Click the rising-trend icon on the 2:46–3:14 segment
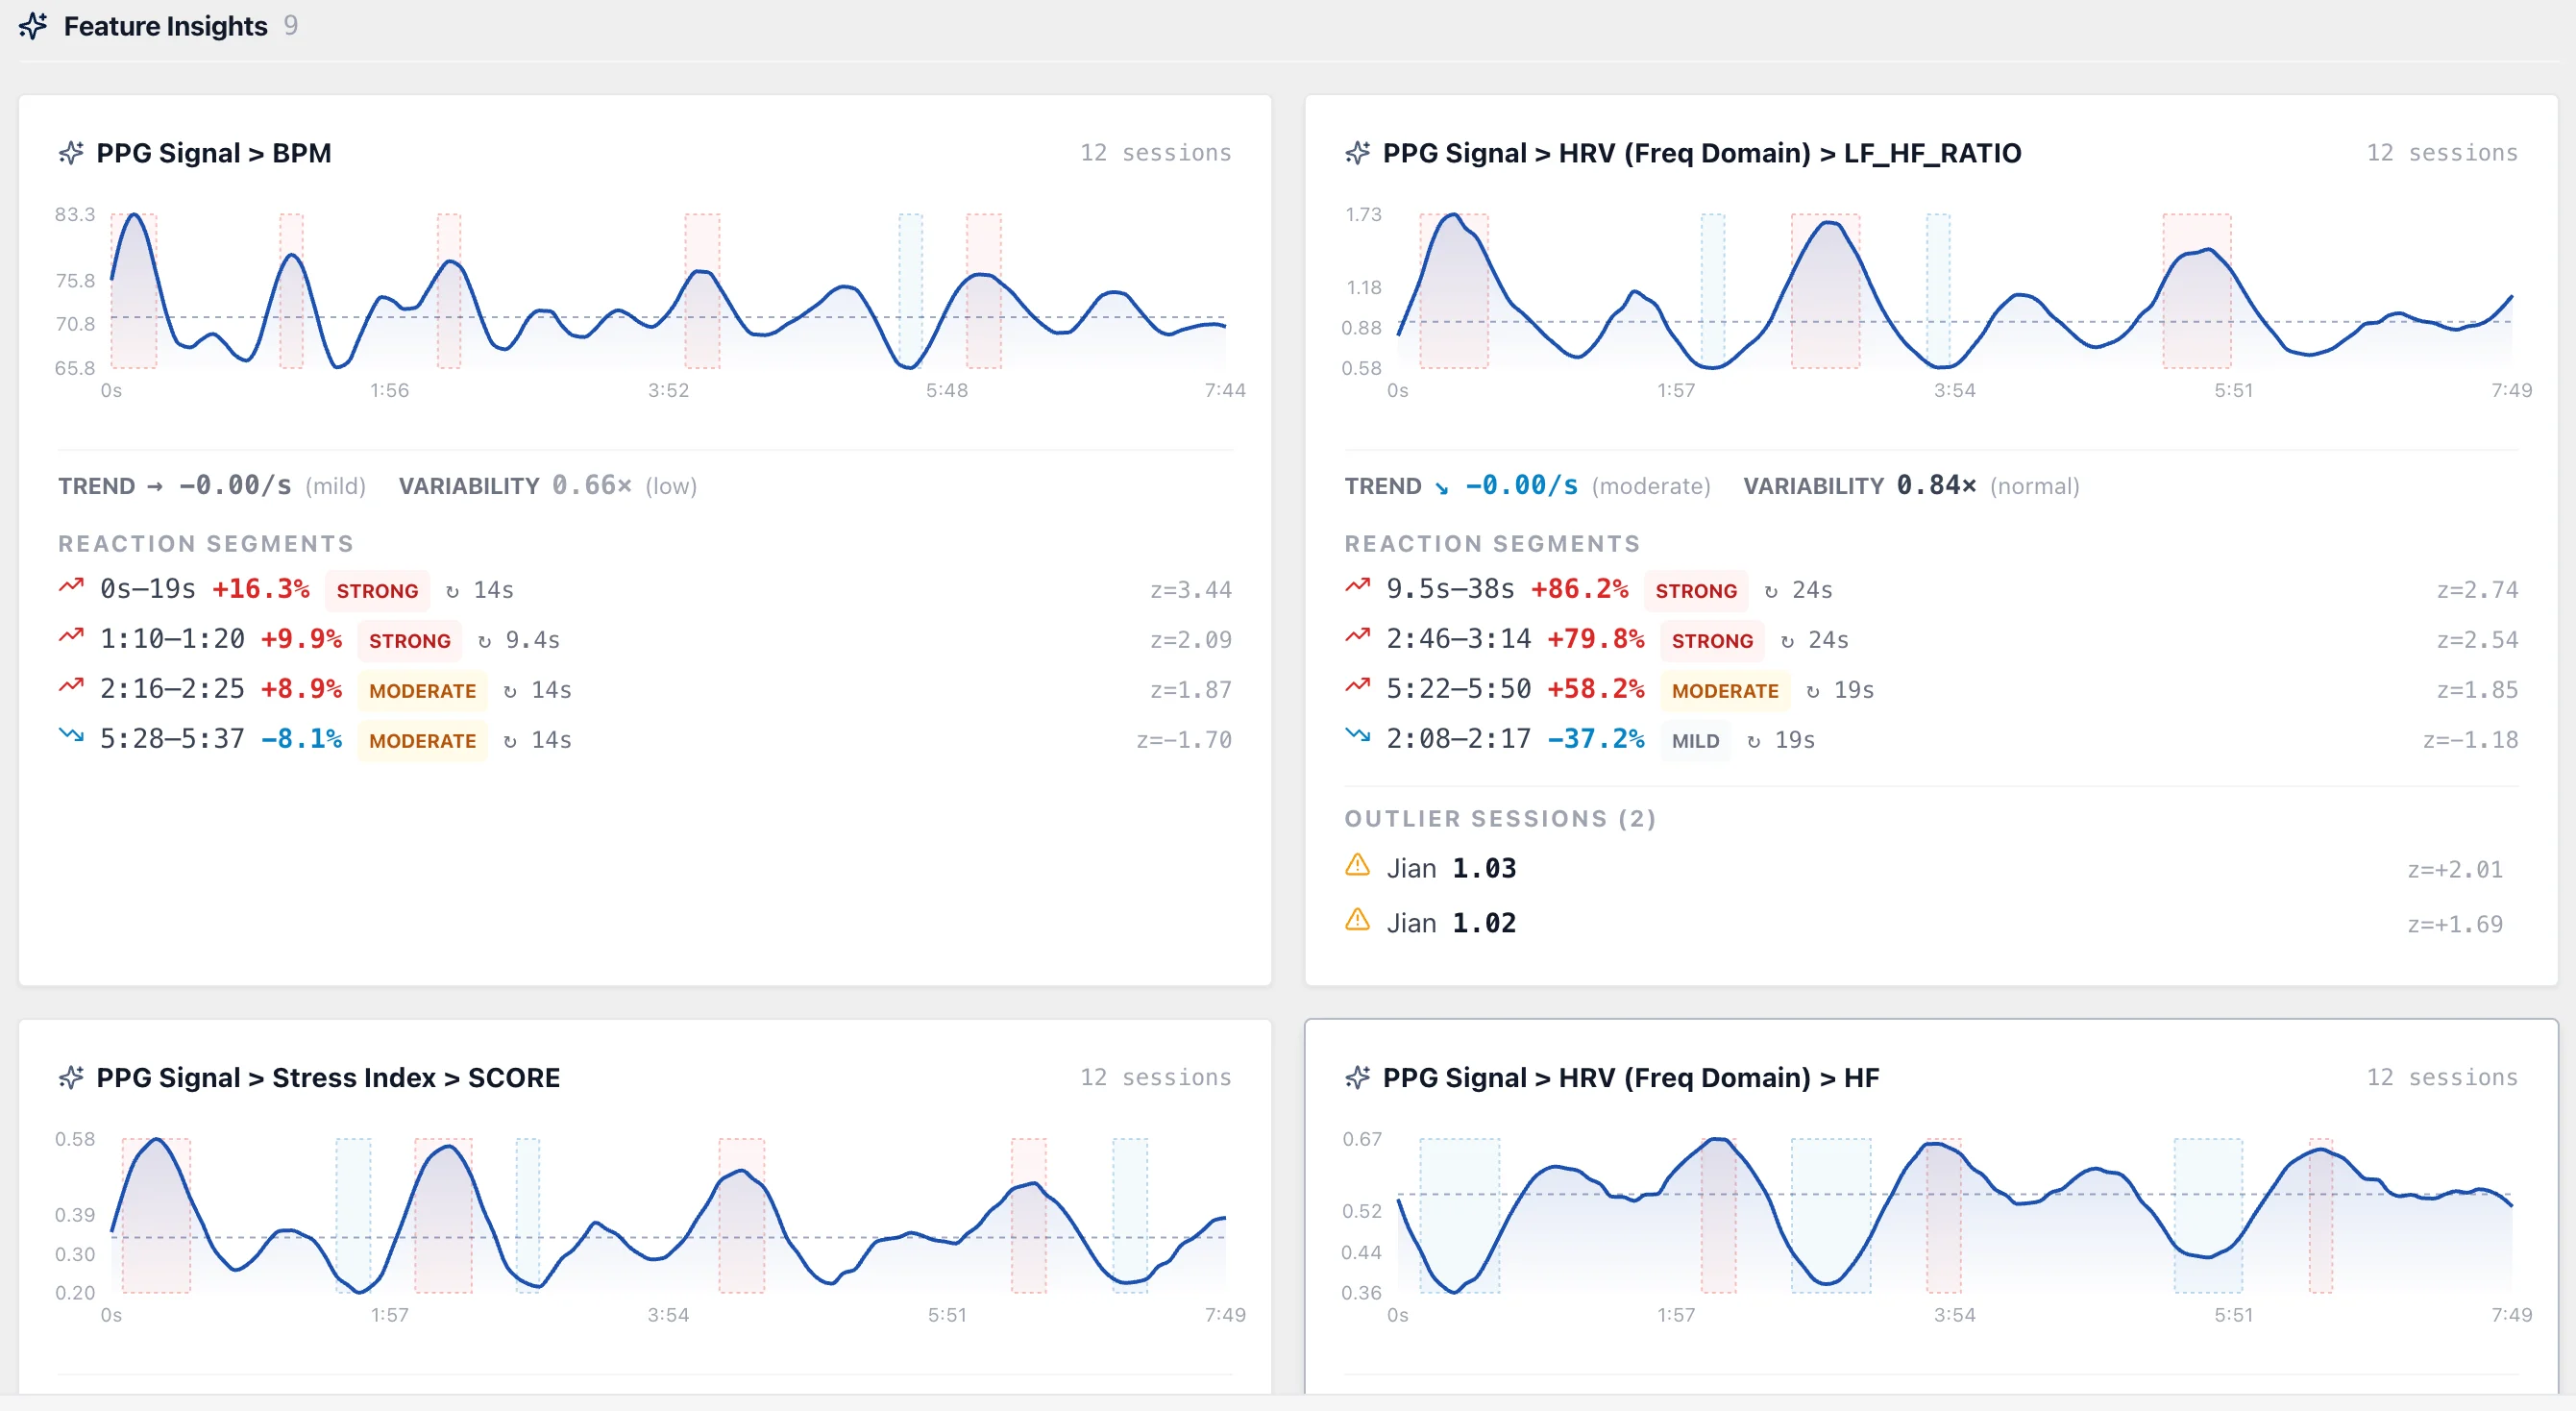 (1357, 636)
